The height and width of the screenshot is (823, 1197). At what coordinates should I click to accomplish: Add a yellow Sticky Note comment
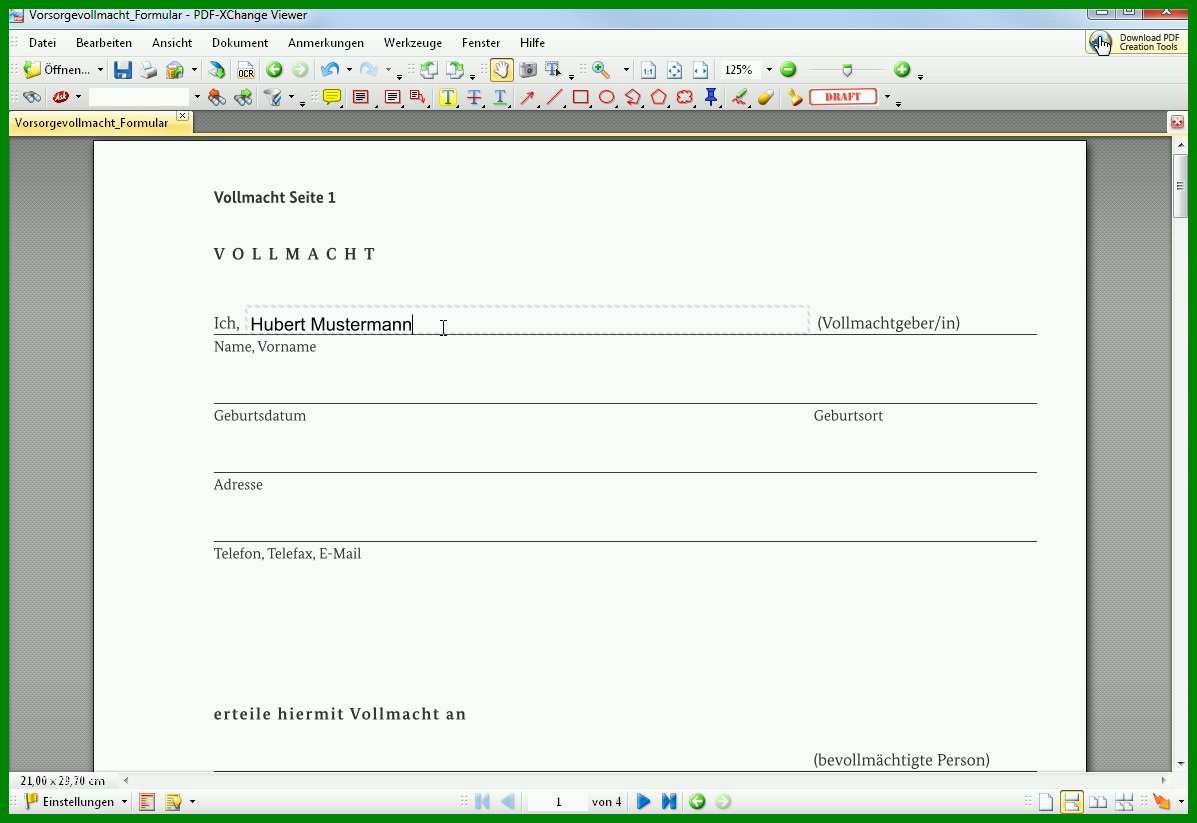click(x=331, y=97)
